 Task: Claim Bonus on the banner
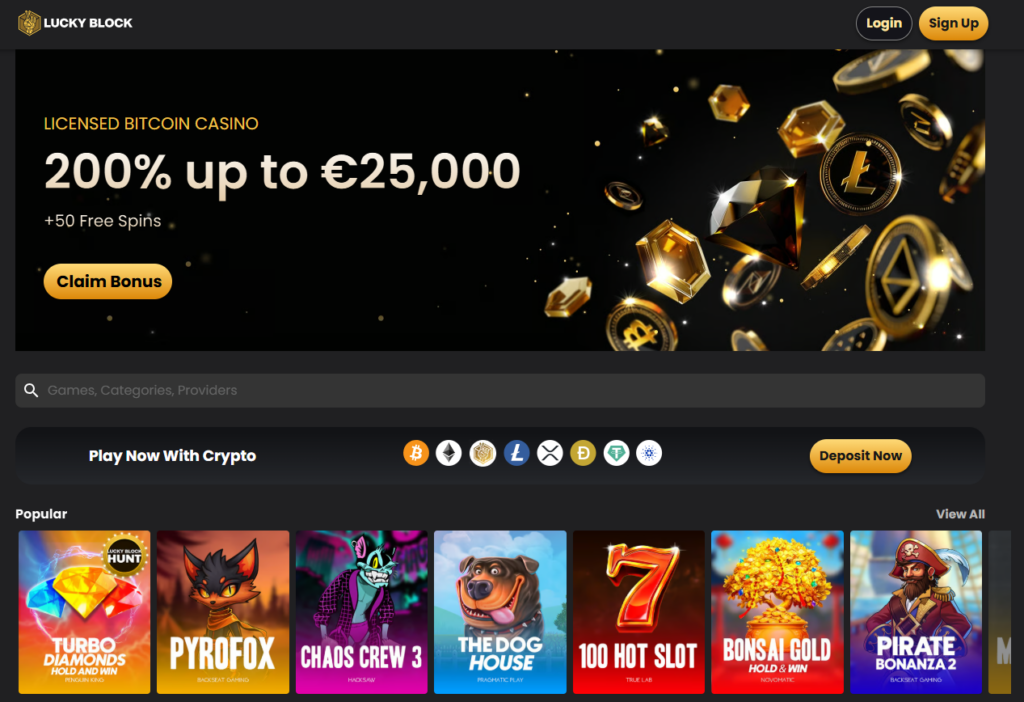point(108,281)
